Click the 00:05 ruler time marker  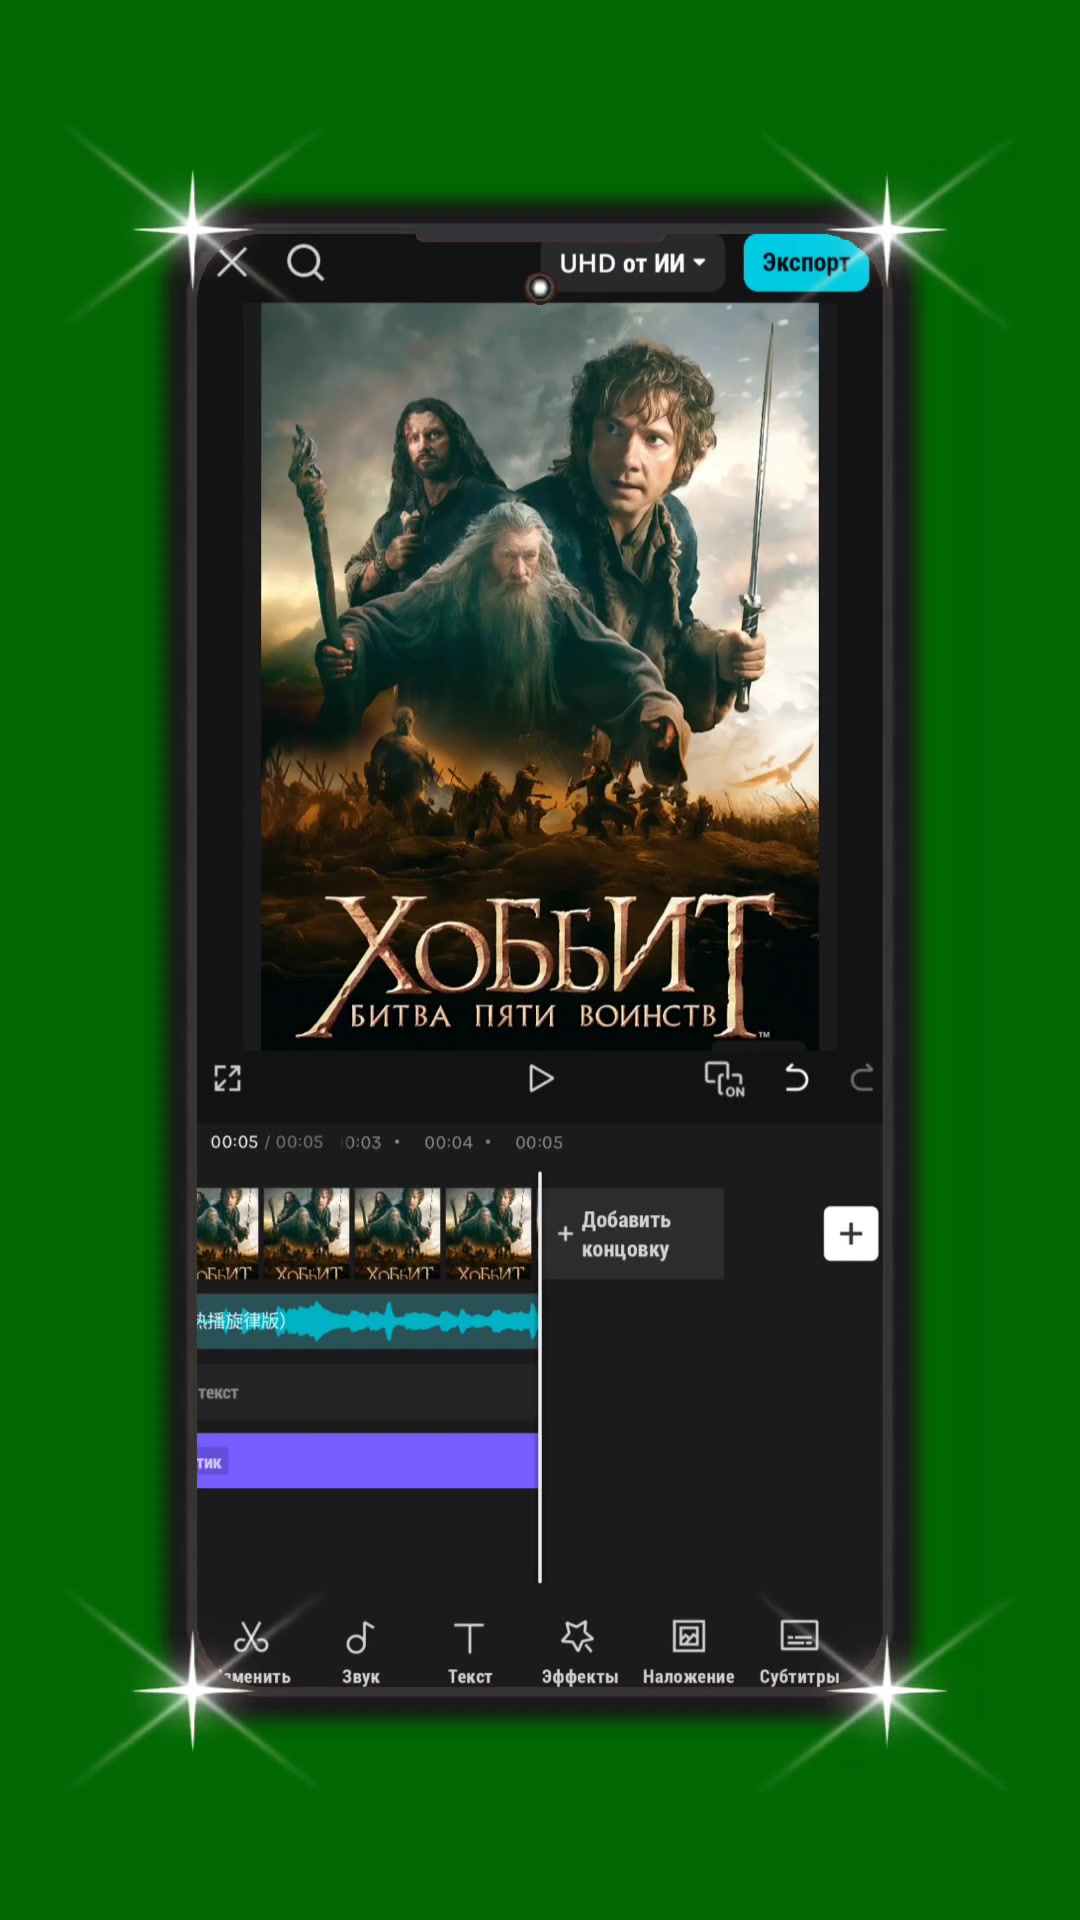(539, 1142)
